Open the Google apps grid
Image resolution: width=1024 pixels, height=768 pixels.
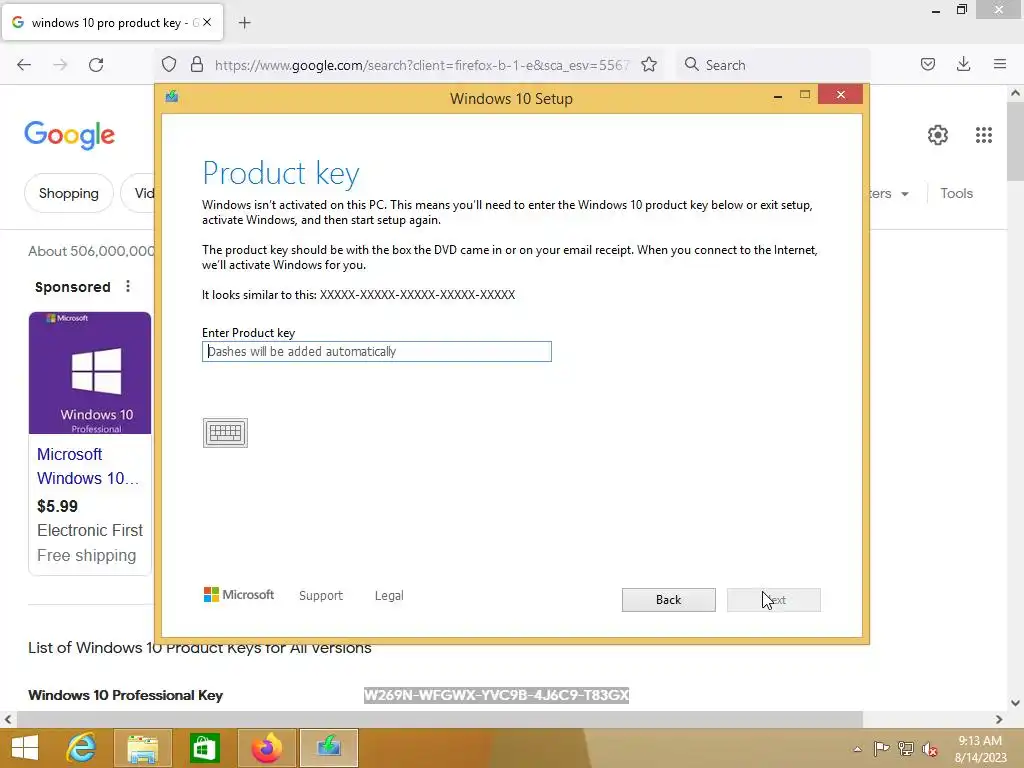[984, 135]
